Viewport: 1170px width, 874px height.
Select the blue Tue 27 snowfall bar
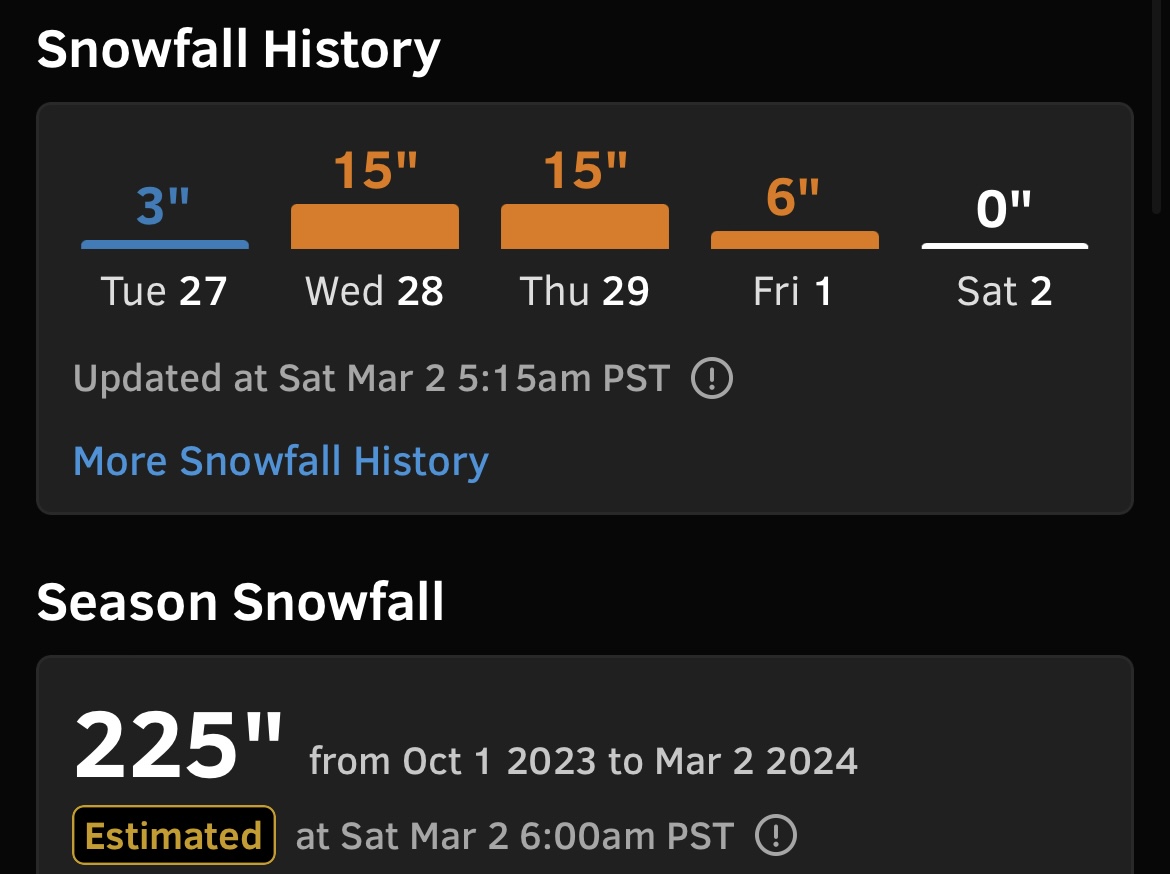(x=165, y=244)
